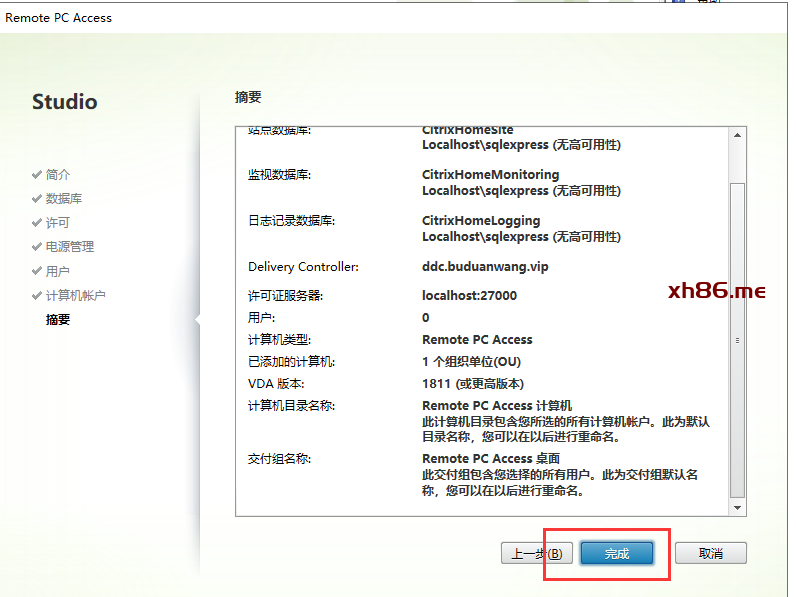Click the 已添加的计算机: label

point(292,362)
